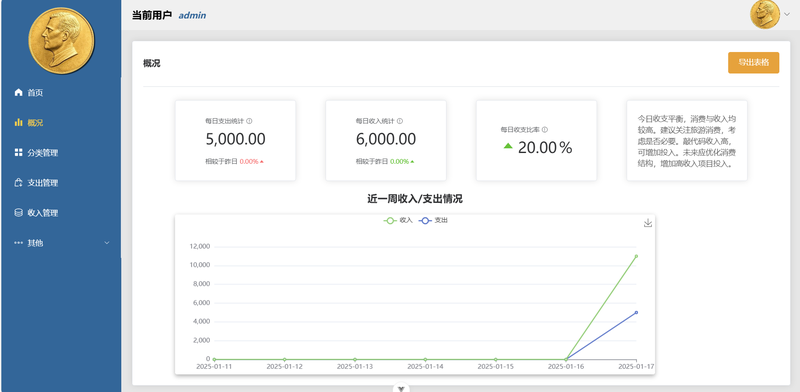Viewport: 800px width, 392px height.
Task: Click the 概况 panel heading
Action: coord(152,64)
